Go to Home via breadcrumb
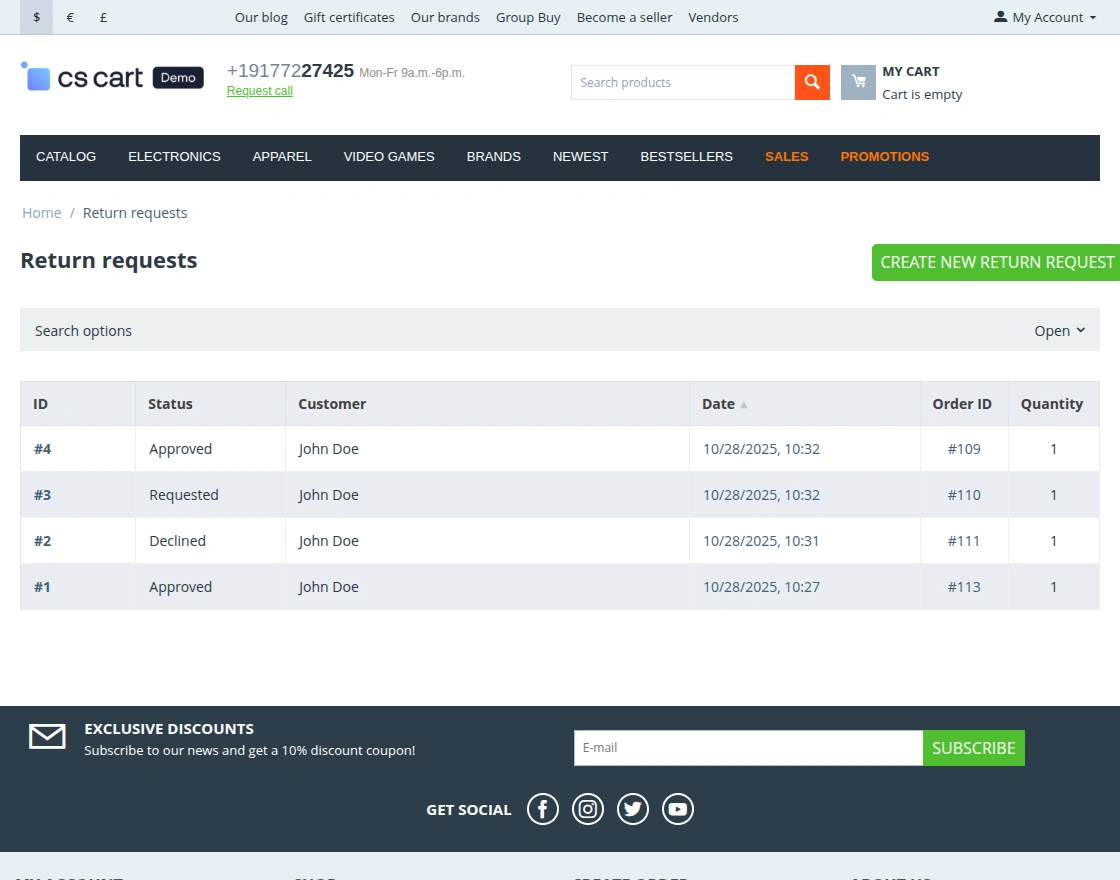This screenshot has height=880, width=1120. (x=41, y=213)
